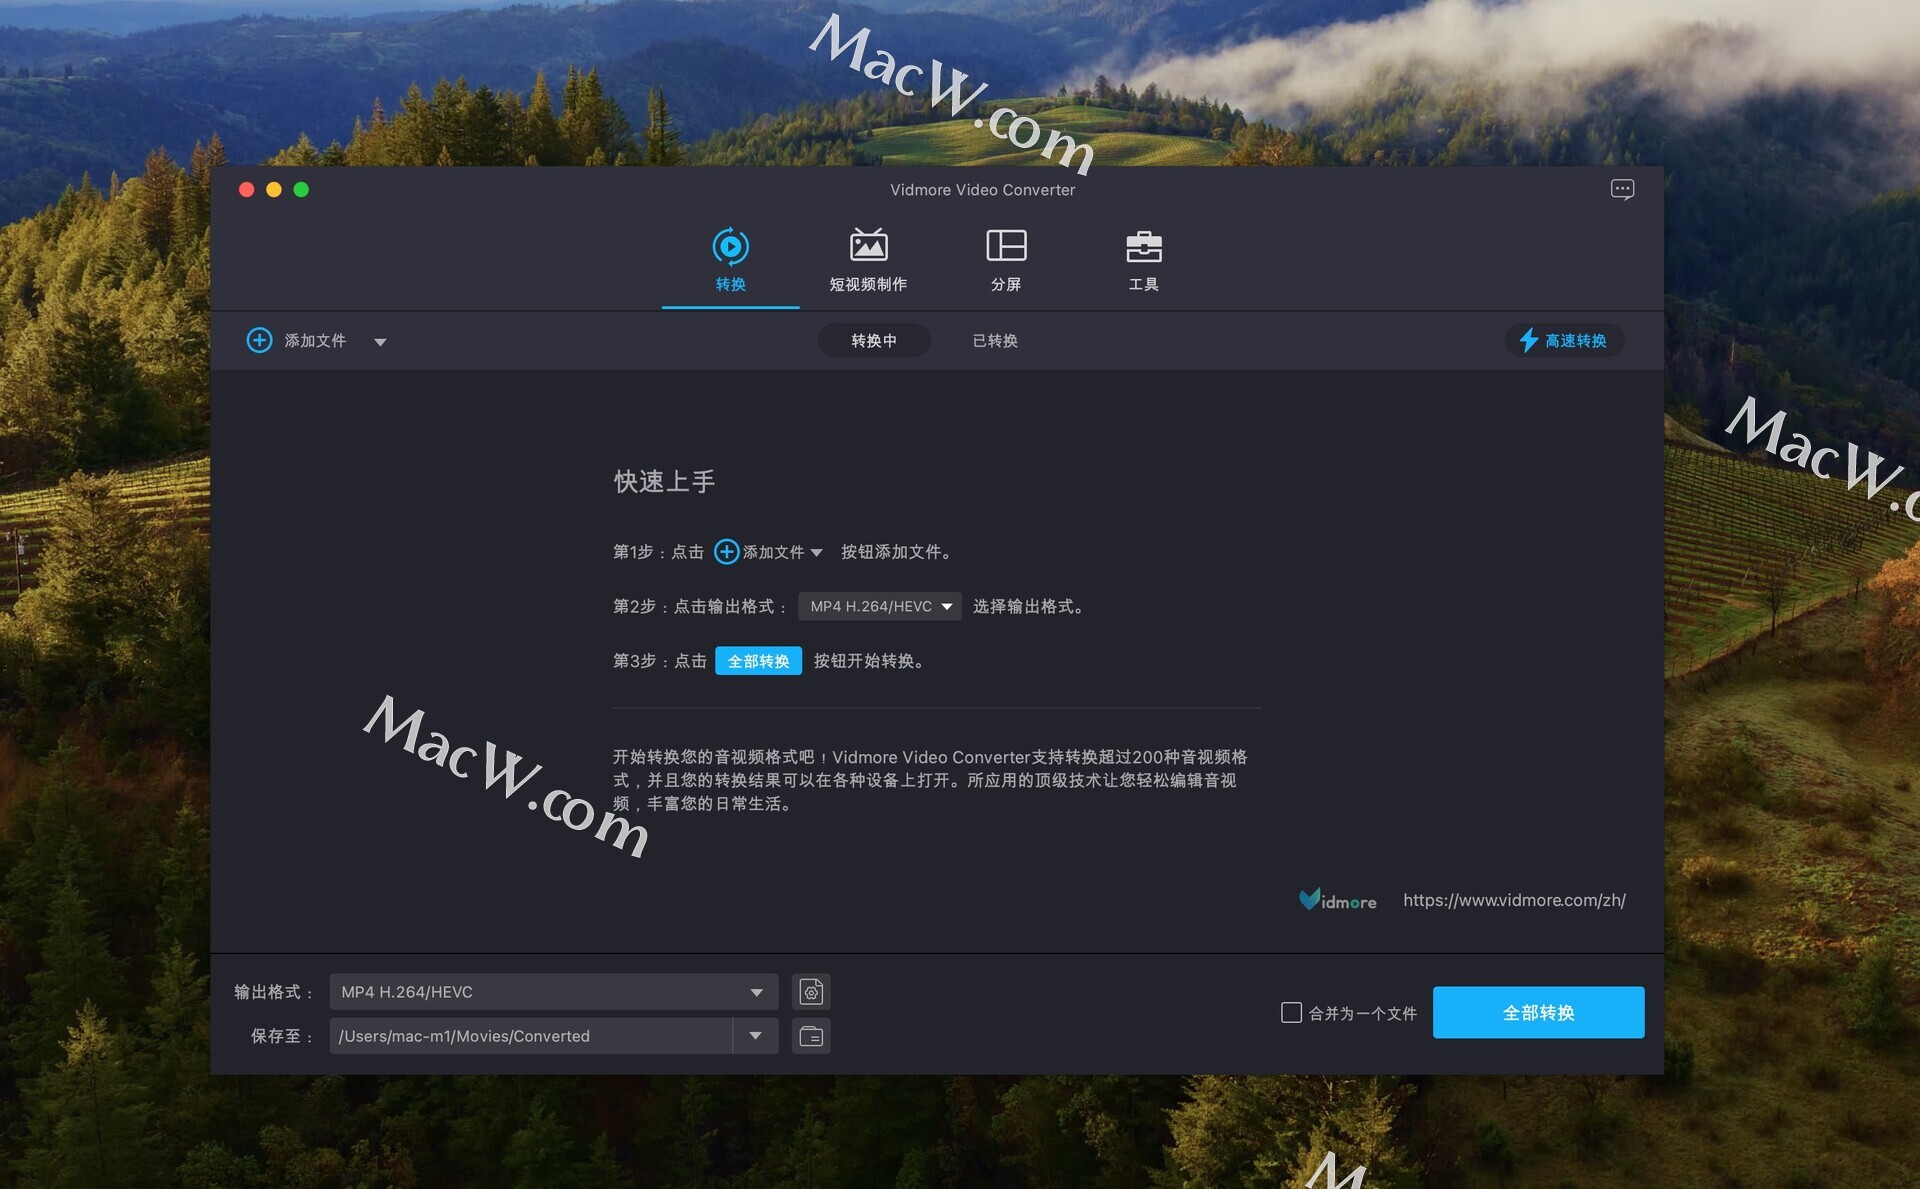Select the 转换中 sub-tab
Viewport: 1920px width, 1189px height.
[874, 340]
